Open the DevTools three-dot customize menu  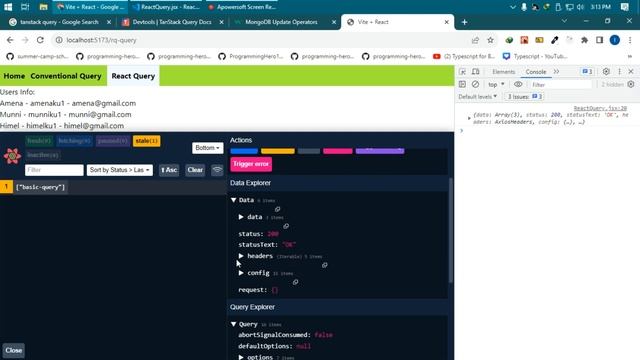619,71
